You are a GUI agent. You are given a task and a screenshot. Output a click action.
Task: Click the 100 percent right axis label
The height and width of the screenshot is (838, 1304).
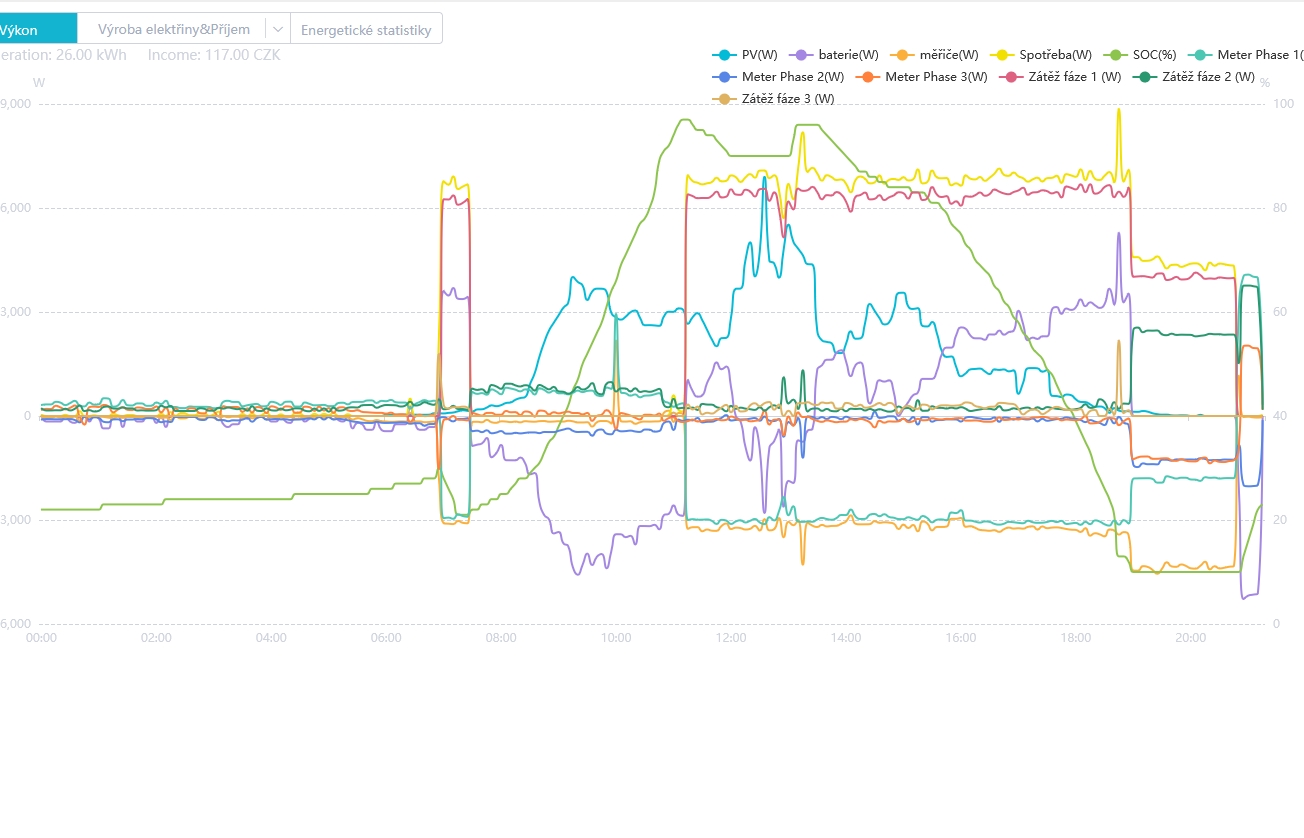[x=1283, y=104]
